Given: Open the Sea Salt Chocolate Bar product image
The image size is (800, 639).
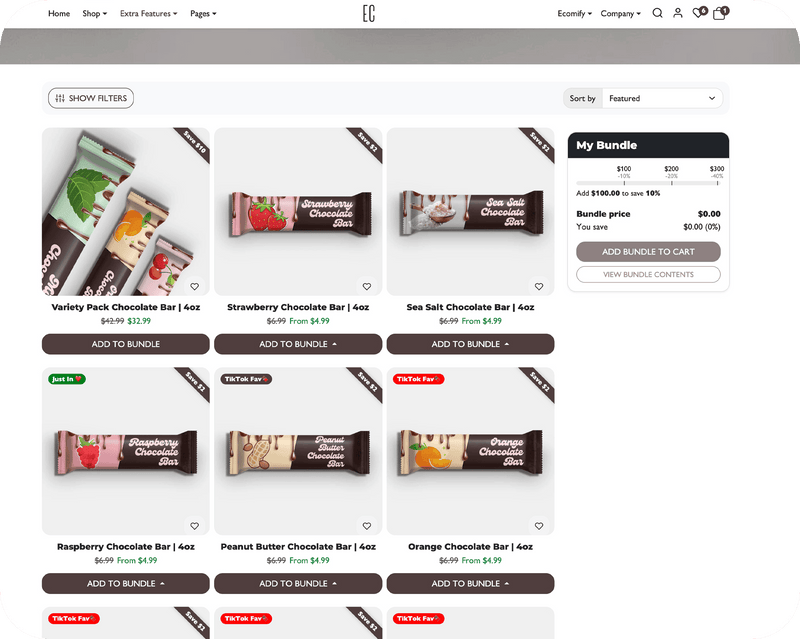Looking at the screenshot, I should pyautogui.click(x=470, y=212).
